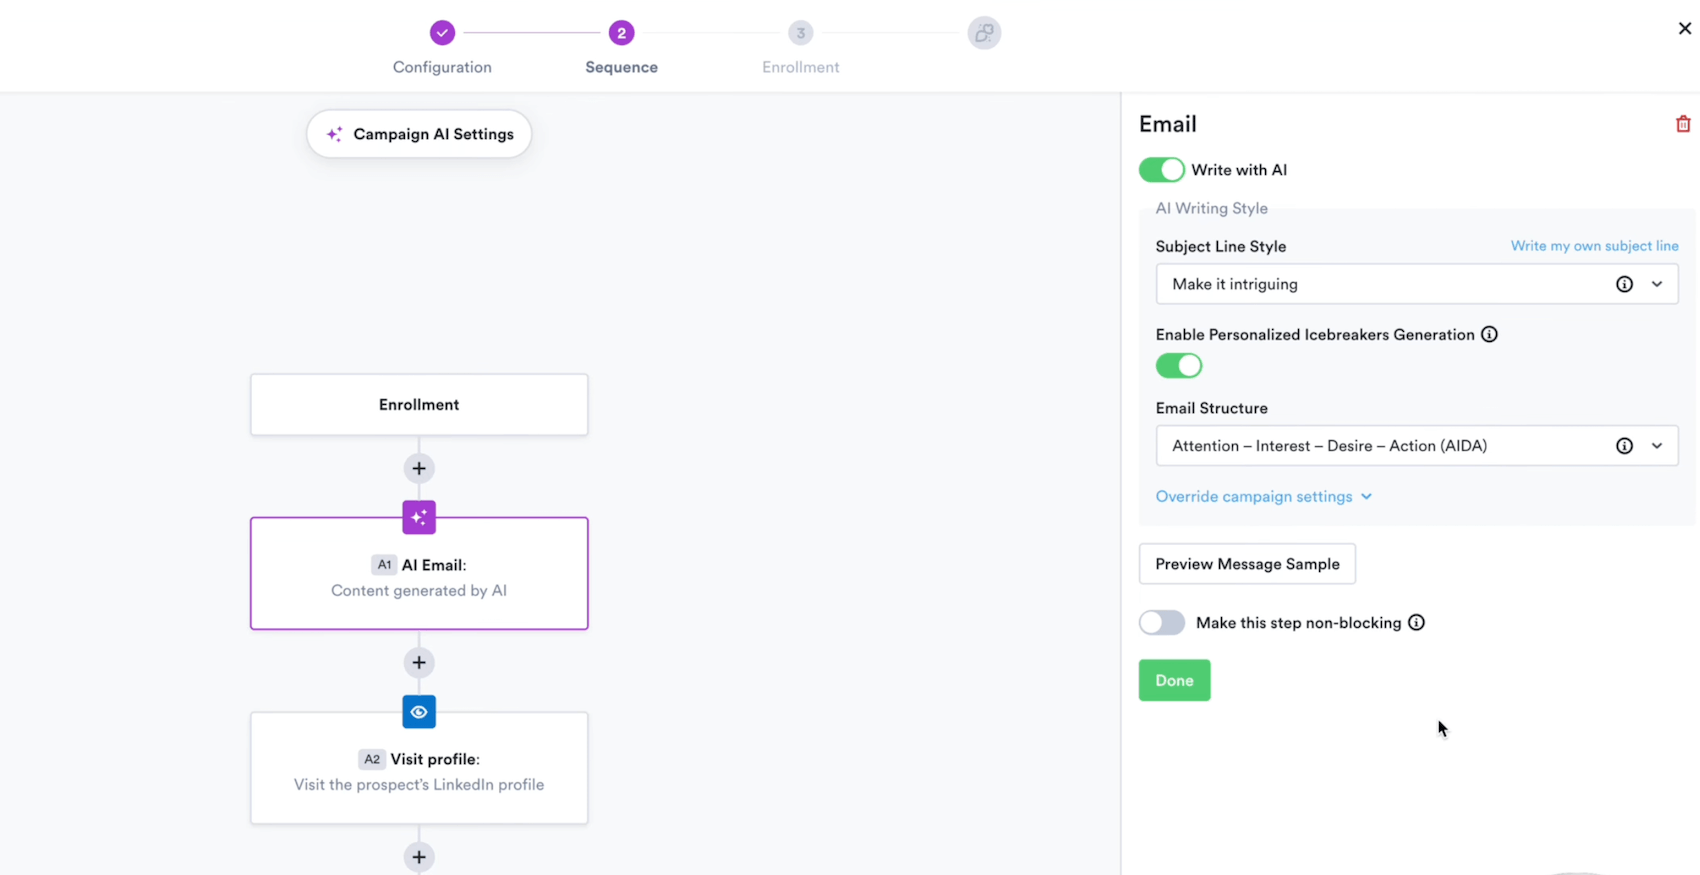Add a step below the Visit profile card
Image resolution: width=1700 pixels, height=875 pixels.
[419, 857]
